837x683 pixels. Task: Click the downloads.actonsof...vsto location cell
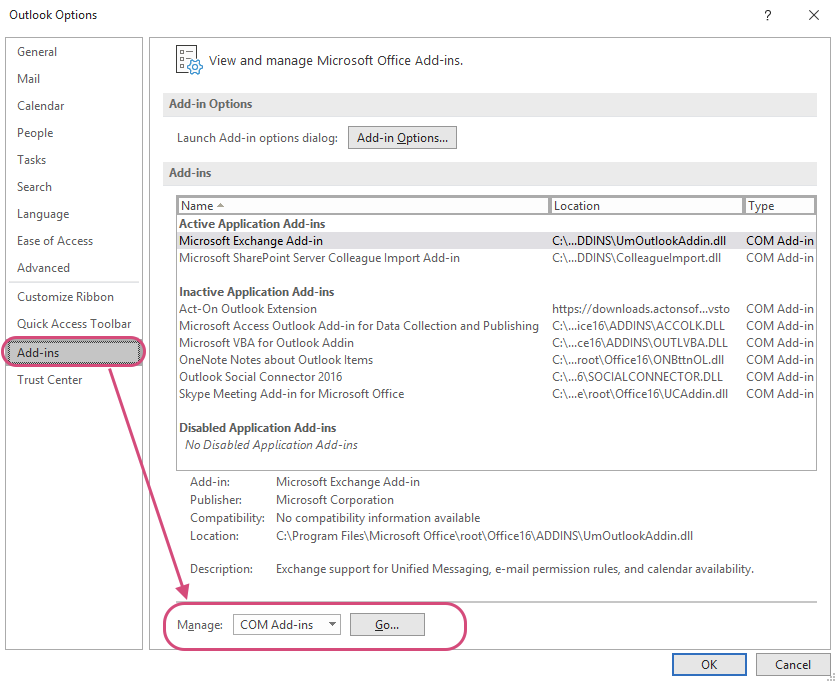point(641,309)
